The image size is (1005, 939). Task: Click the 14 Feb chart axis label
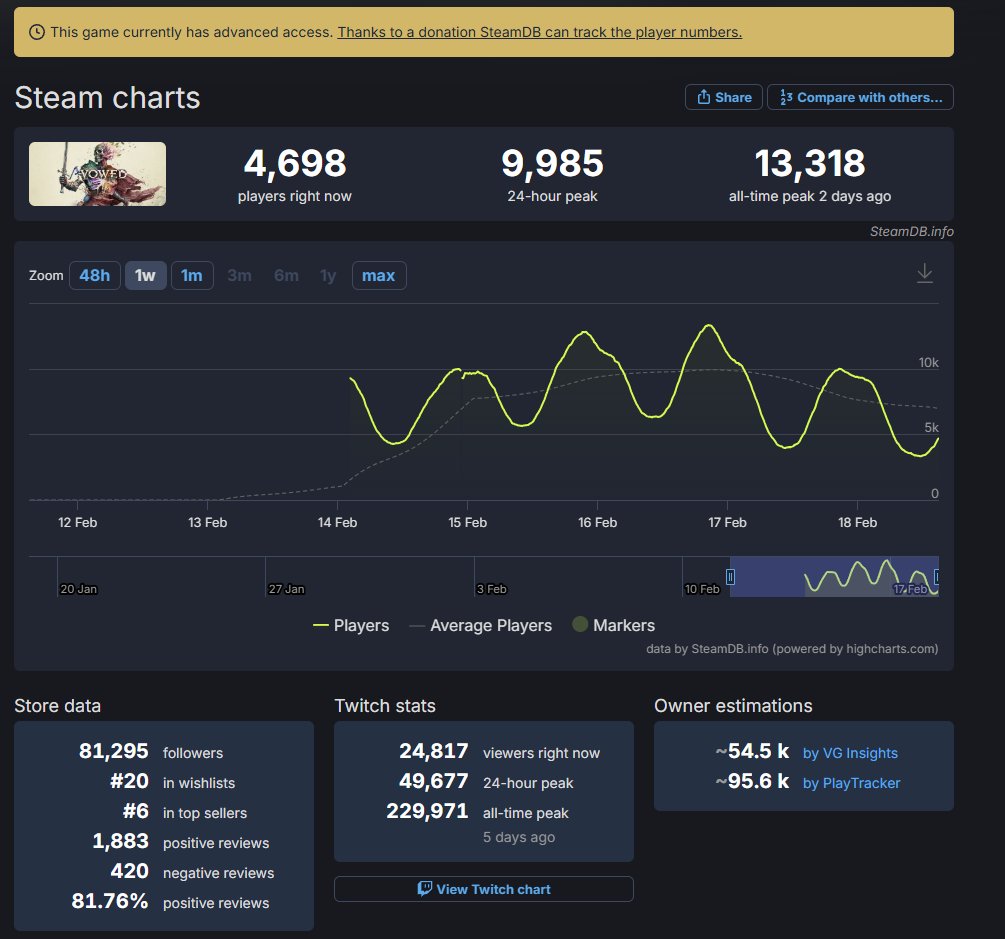pos(337,522)
